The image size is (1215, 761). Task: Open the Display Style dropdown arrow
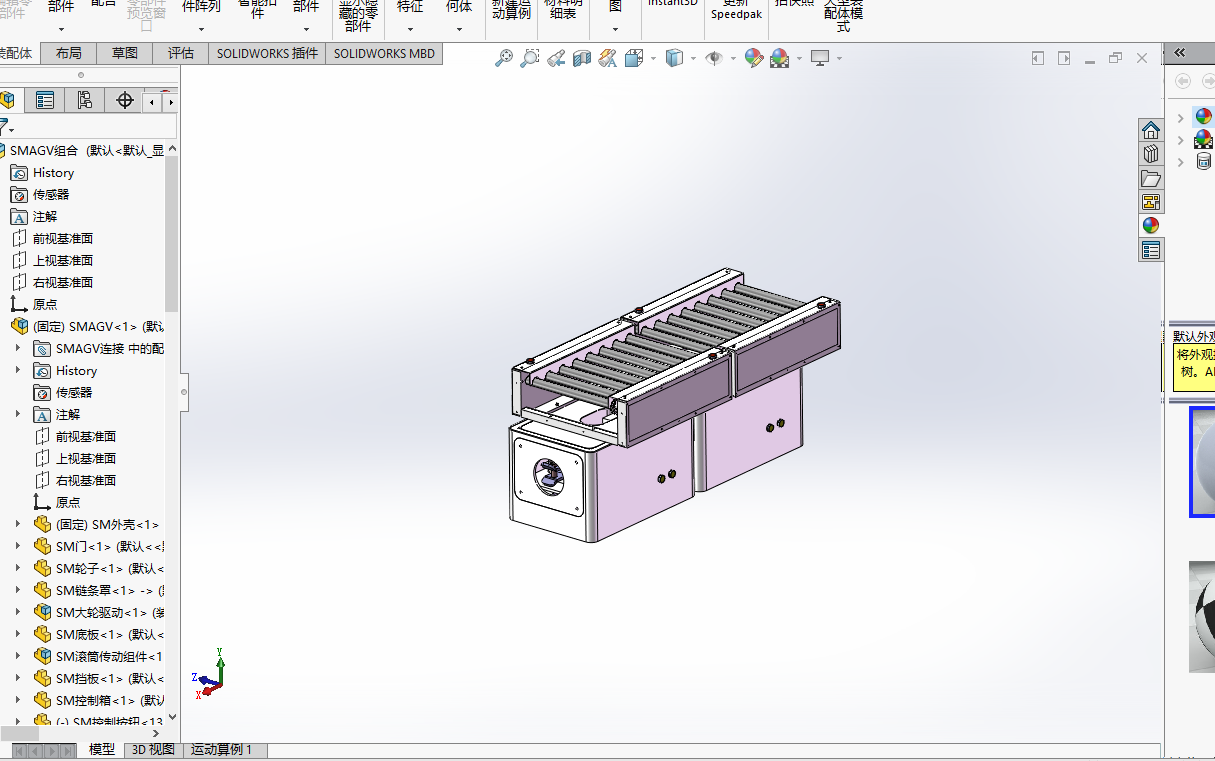(693, 59)
